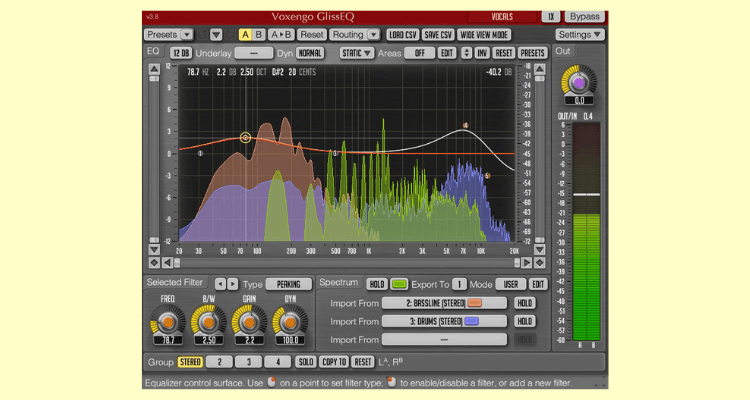
Task: Click the DYN knob
Action: point(290,323)
